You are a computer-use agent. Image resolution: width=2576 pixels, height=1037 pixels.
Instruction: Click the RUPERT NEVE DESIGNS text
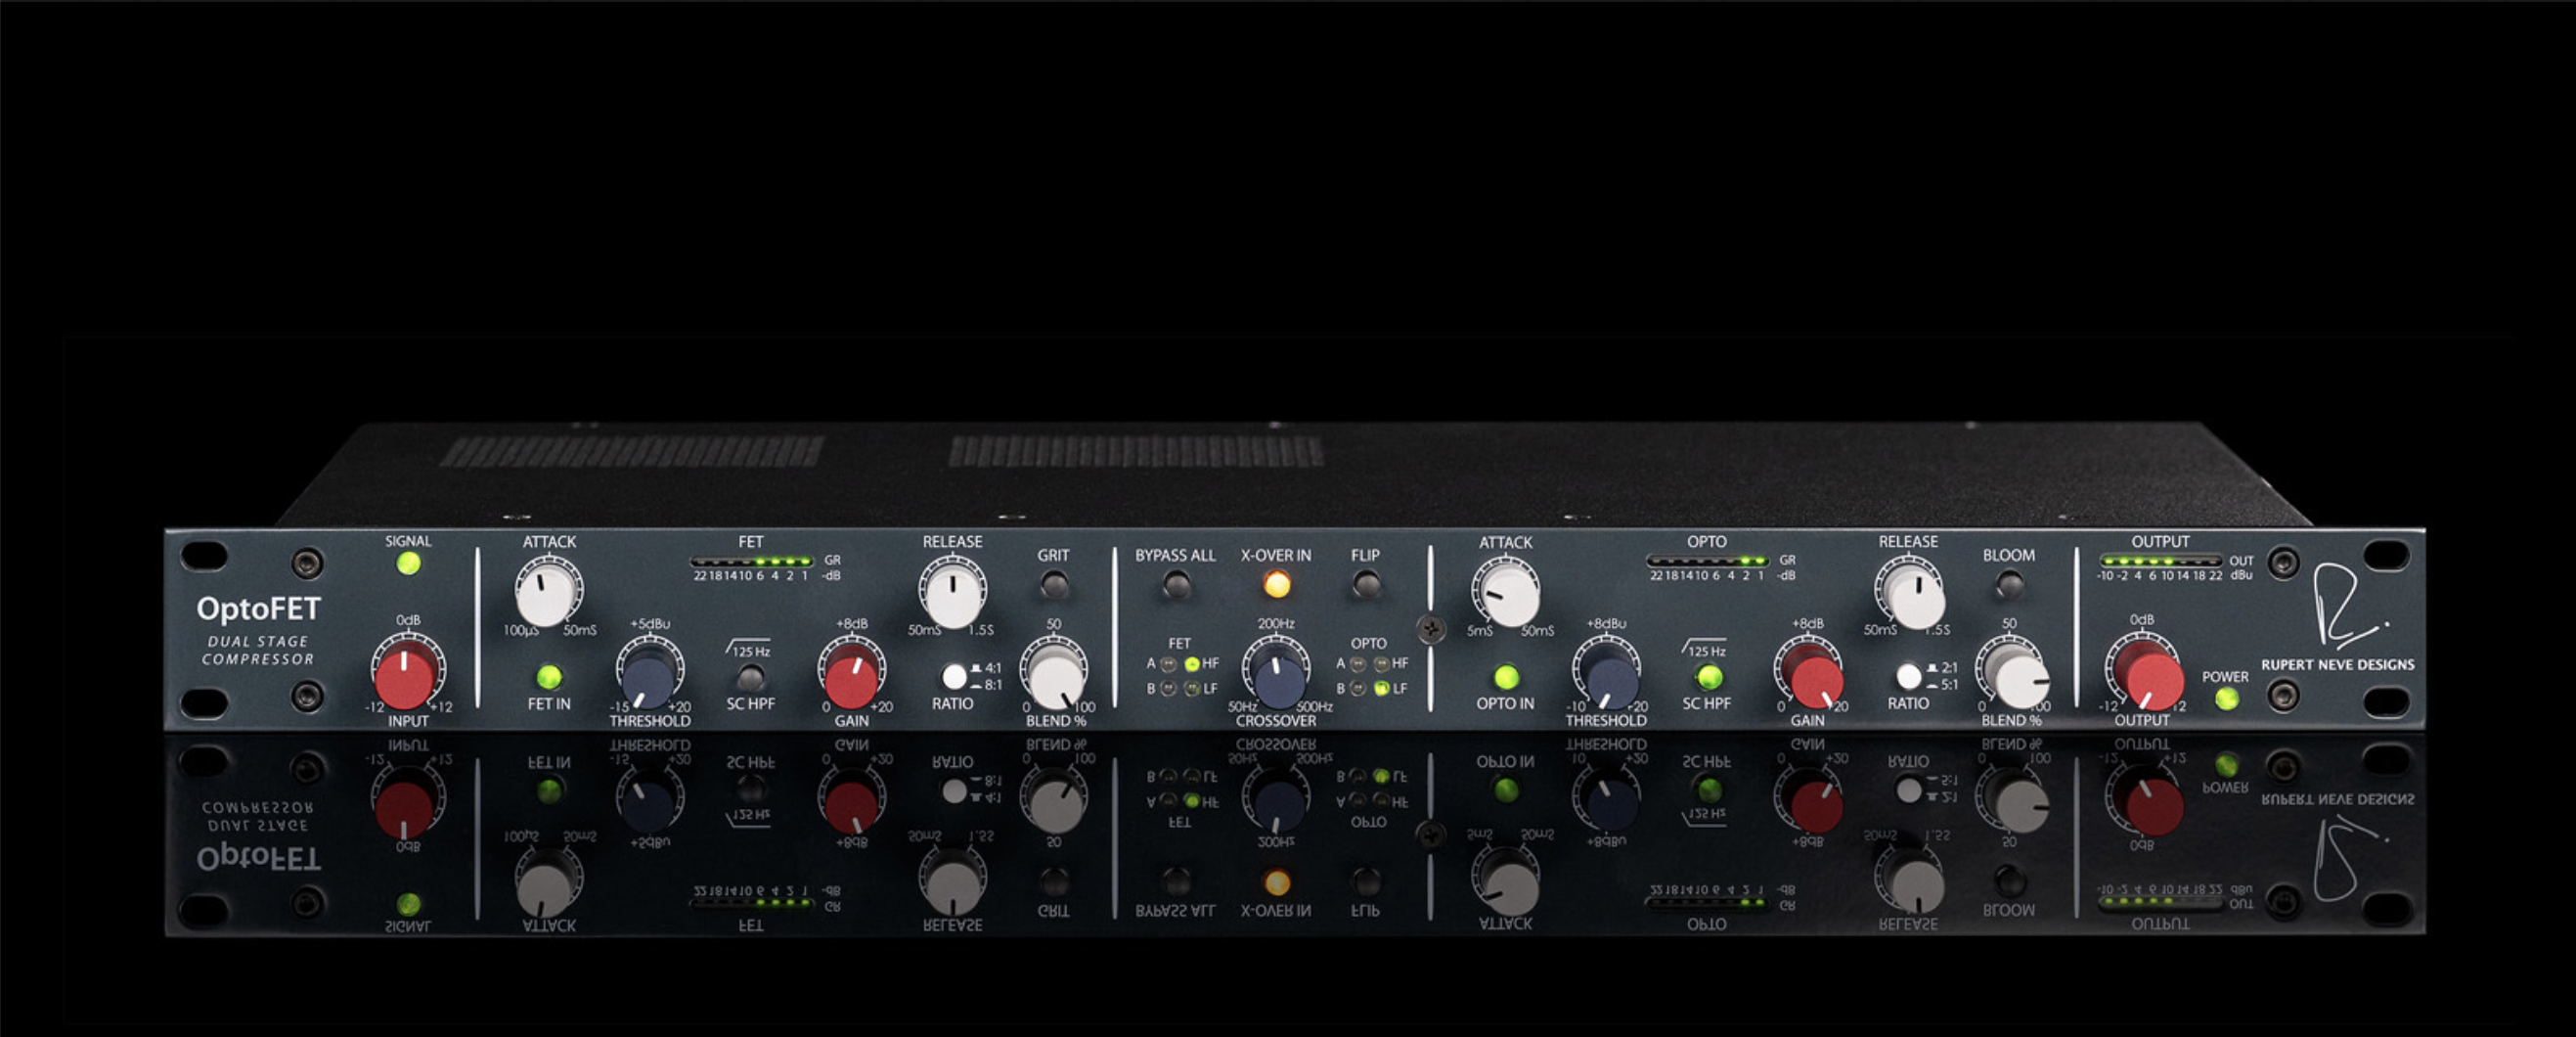point(2338,664)
